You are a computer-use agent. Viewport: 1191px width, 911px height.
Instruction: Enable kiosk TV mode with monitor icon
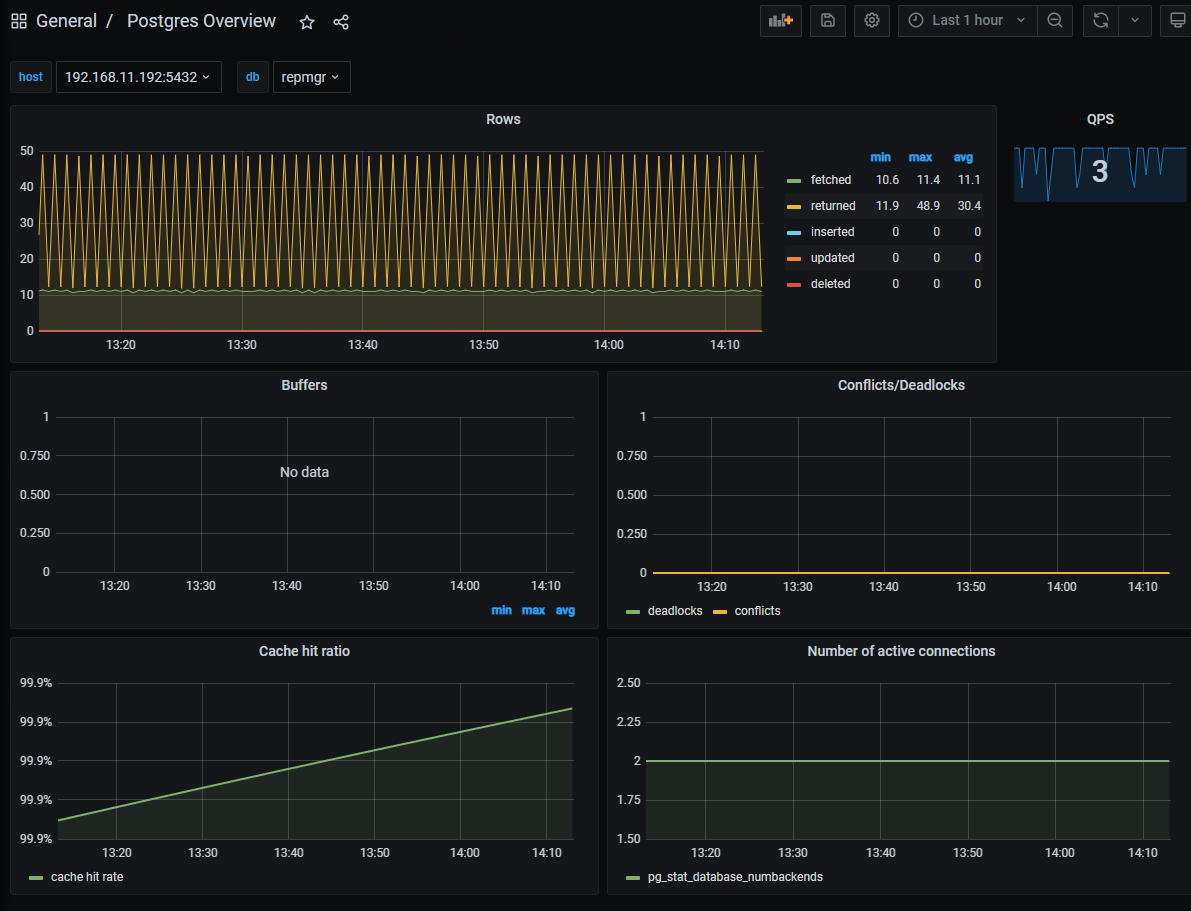(1177, 20)
